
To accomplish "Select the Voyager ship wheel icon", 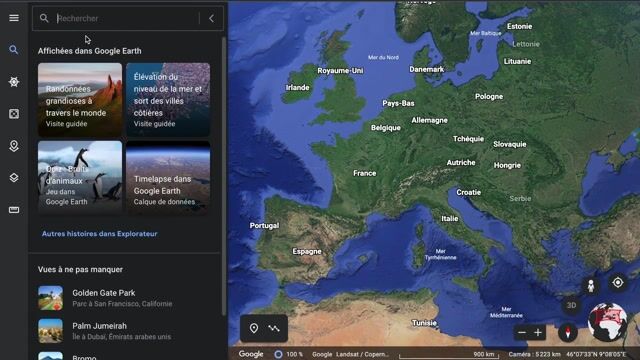I will coord(14,82).
